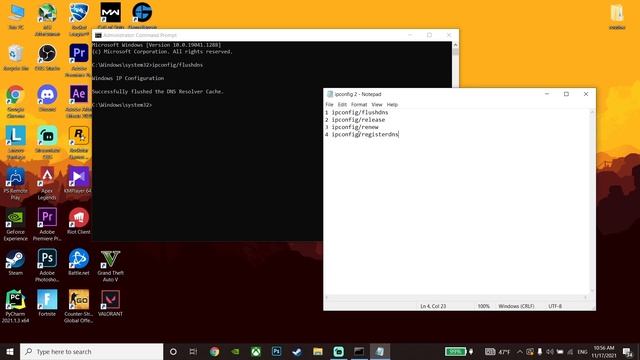Click the Cortana circle taskbar icon
This screenshot has height=360, width=640.
pos(173,351)
